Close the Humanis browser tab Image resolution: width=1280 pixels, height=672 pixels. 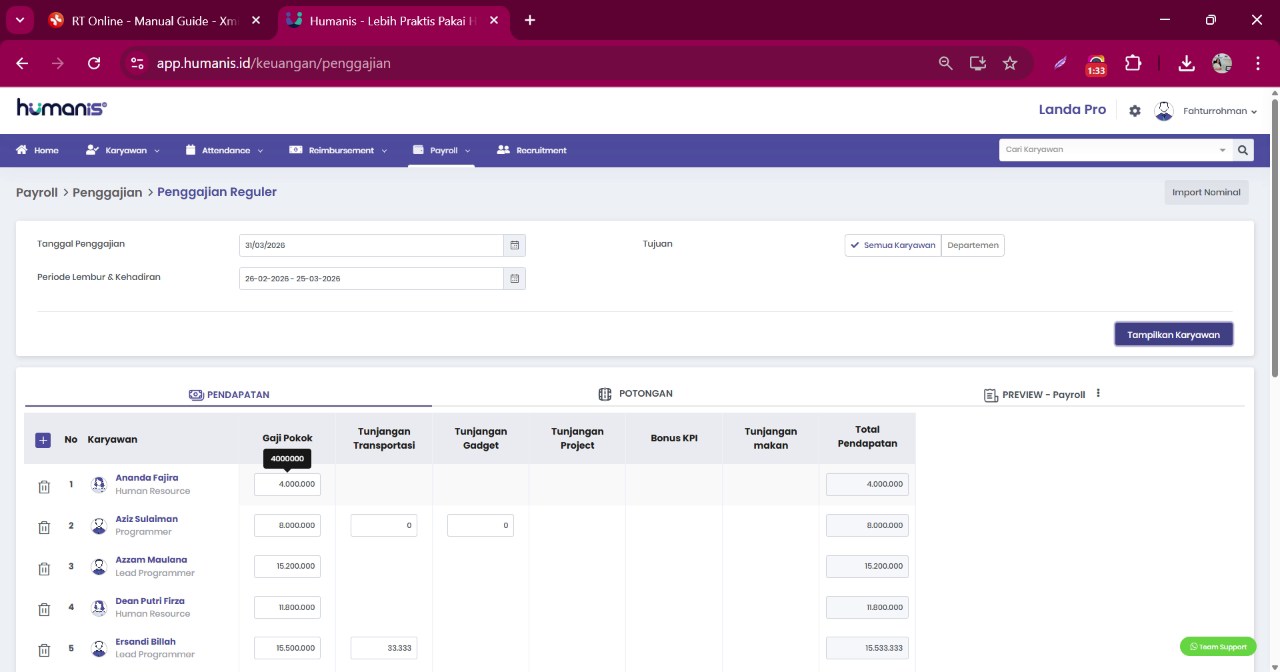[x=494, y=20]
